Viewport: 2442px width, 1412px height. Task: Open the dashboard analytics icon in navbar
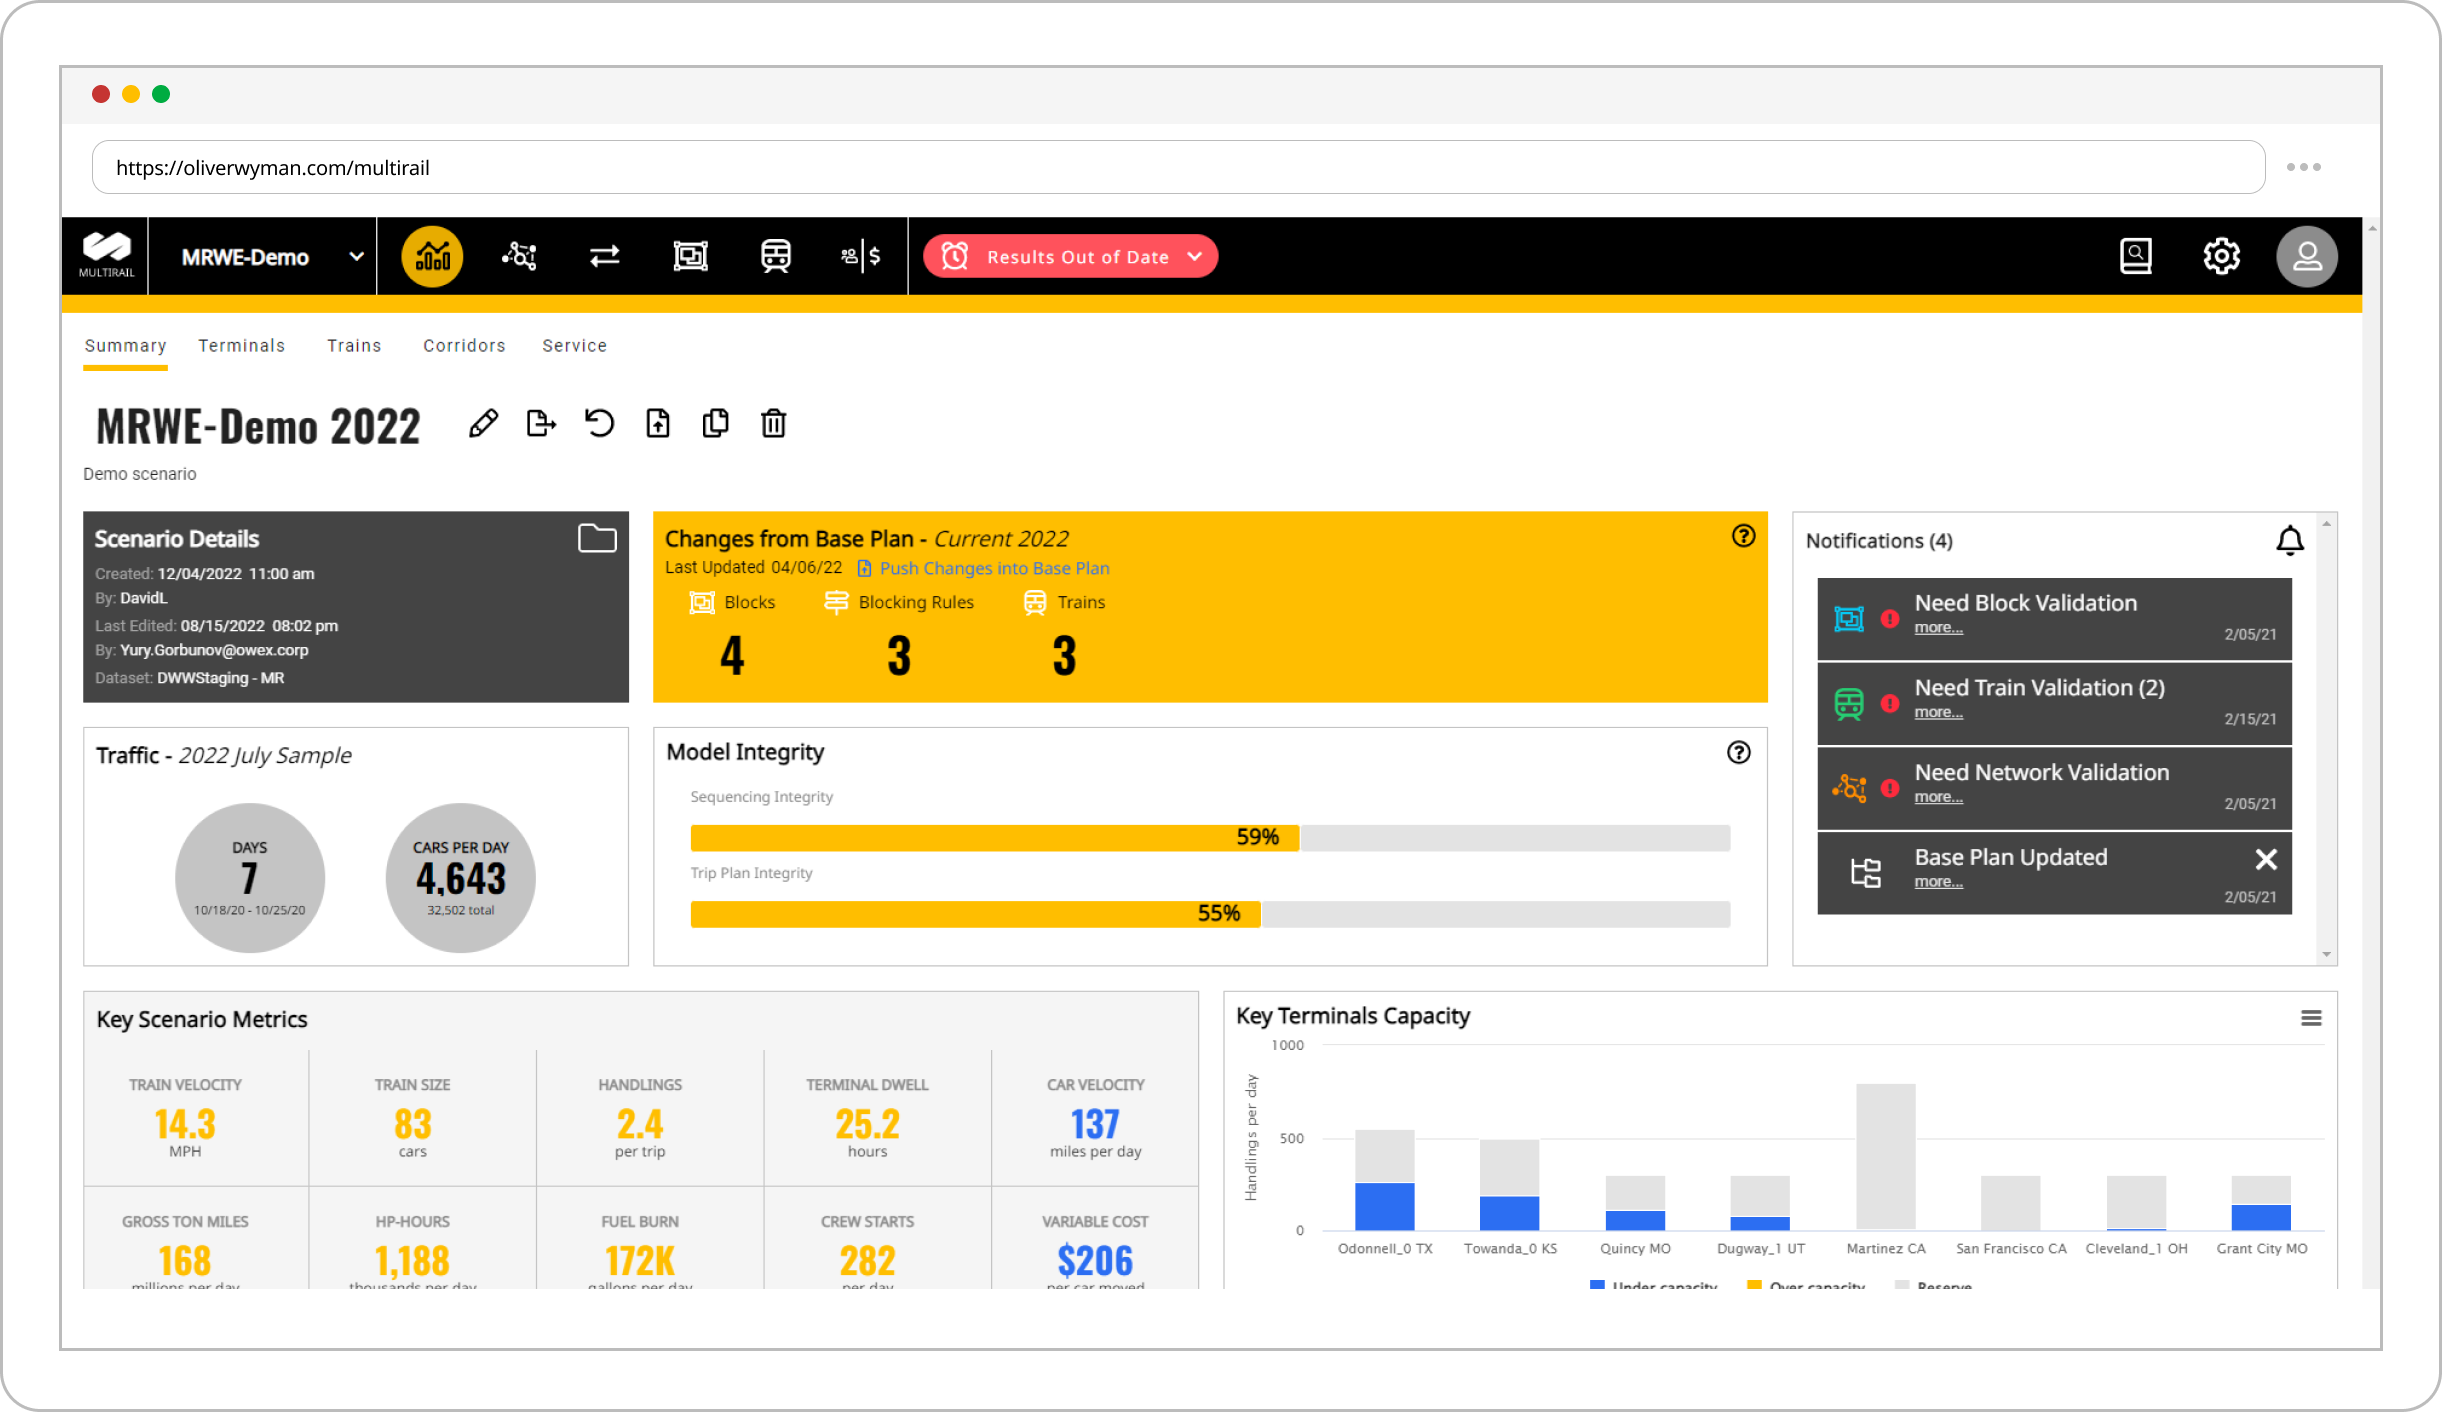tap(432, 257)
